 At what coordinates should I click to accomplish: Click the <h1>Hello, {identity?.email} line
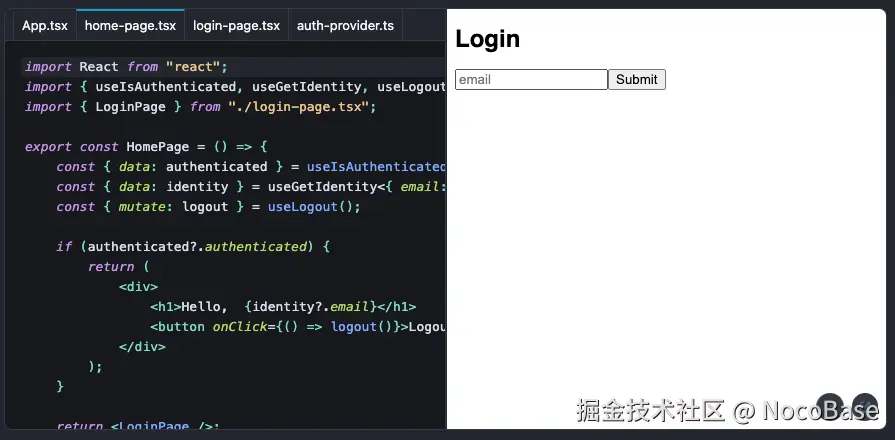(283, 306)
